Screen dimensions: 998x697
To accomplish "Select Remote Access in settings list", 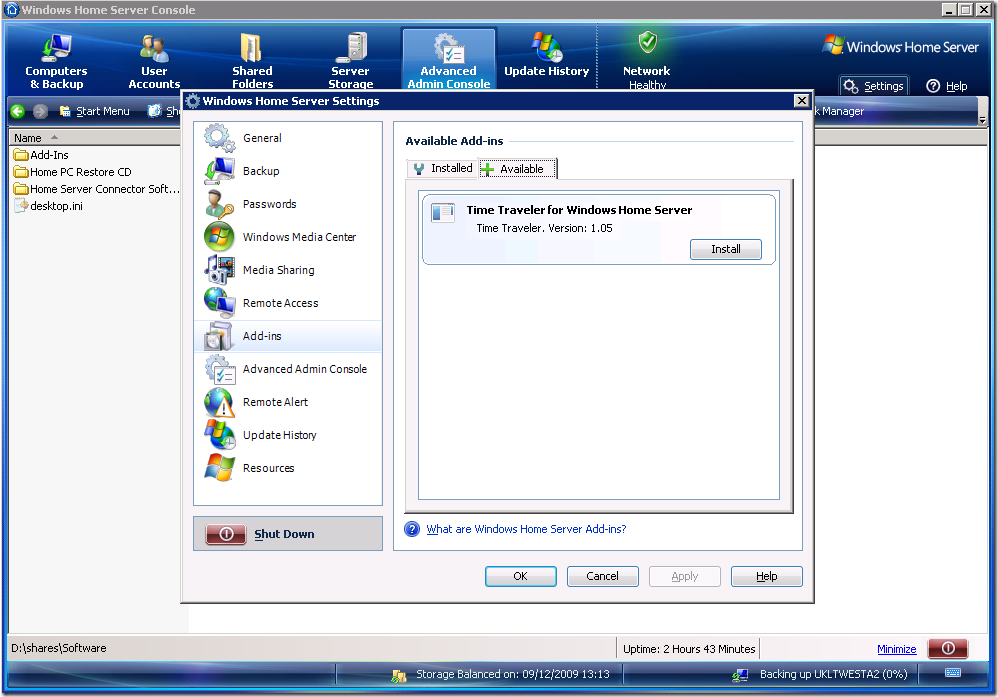I will pyautogui.click(x=288, y=303).
